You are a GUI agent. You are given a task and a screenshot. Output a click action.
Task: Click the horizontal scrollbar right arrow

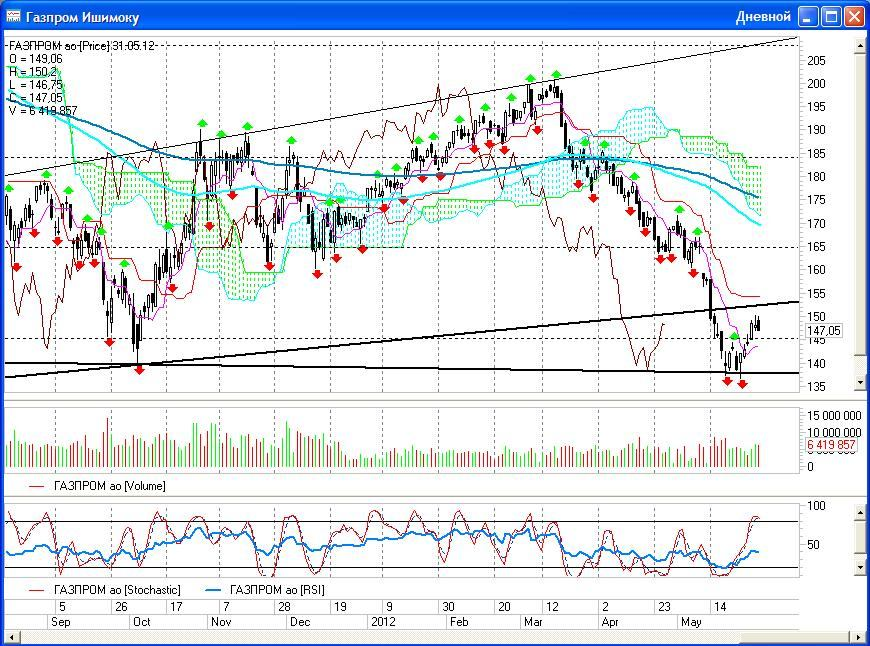[x=860, y=636]
